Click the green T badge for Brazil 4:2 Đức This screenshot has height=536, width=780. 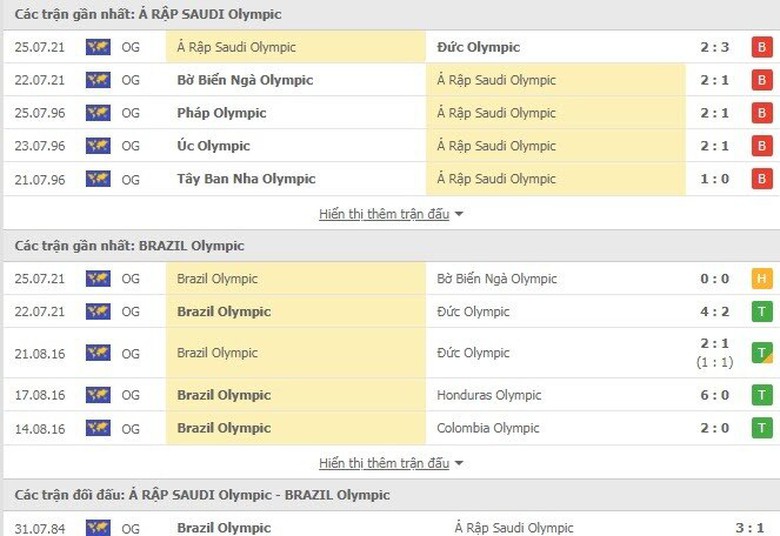coord(763,312)
